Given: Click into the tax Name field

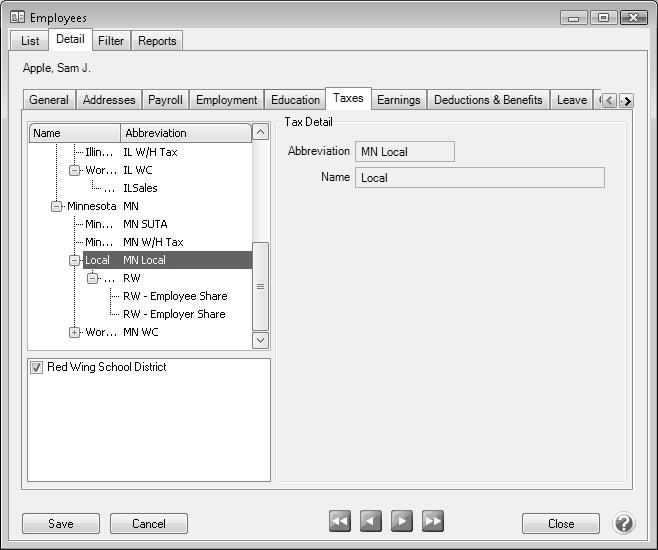Looking at the screenshot, I should click(x=480, y=178).
